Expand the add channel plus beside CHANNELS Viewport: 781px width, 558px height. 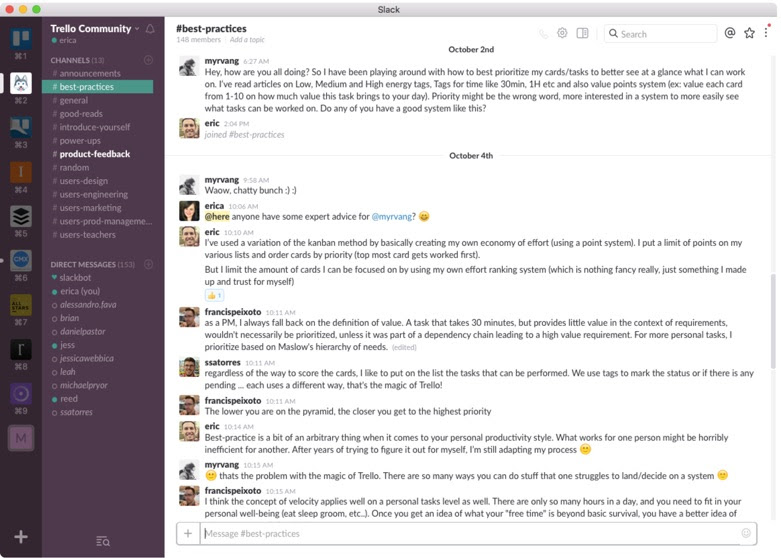148,60
